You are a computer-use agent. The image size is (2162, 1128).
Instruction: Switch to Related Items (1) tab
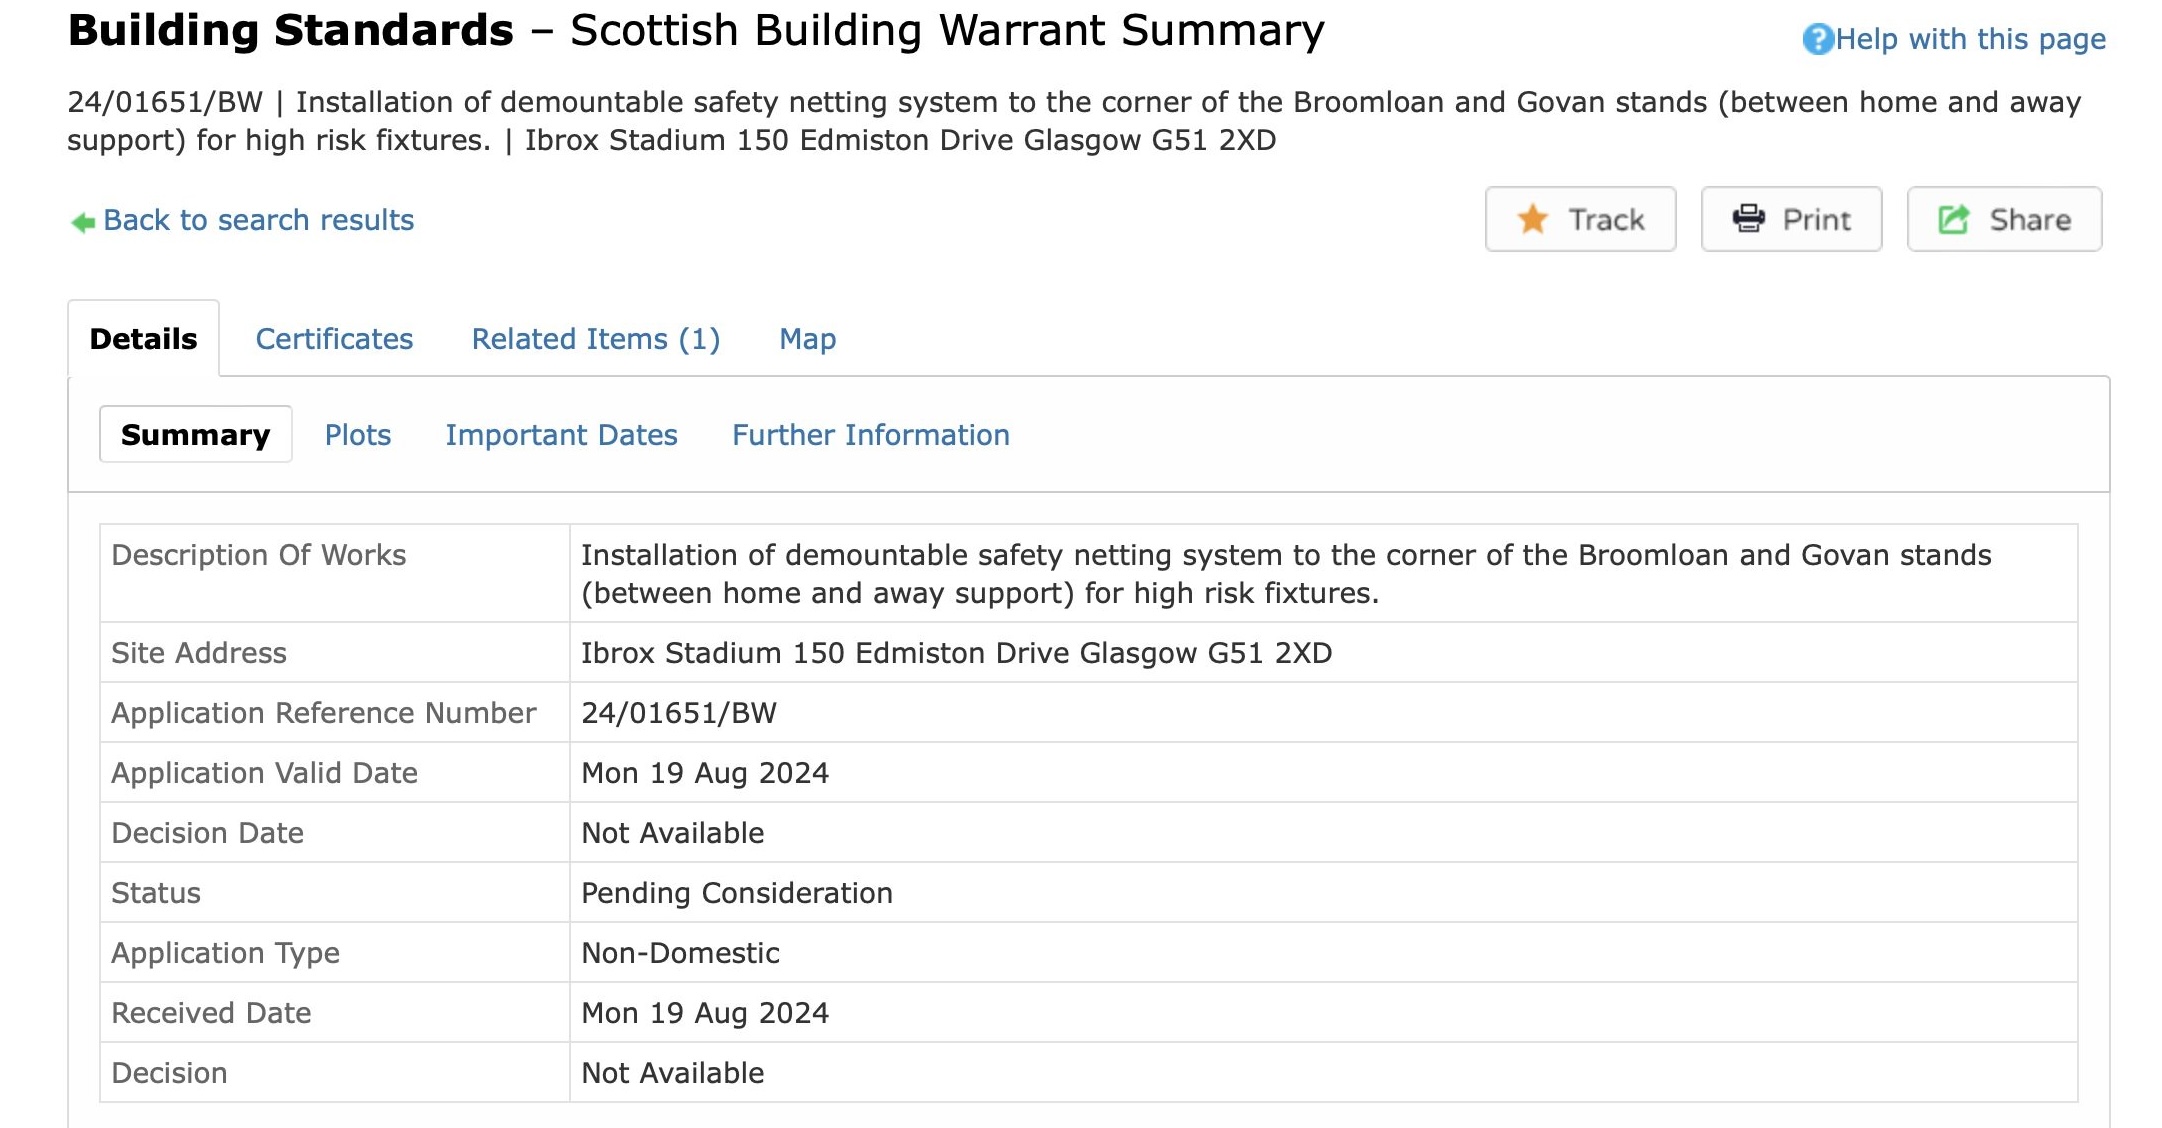coord(596,339)
